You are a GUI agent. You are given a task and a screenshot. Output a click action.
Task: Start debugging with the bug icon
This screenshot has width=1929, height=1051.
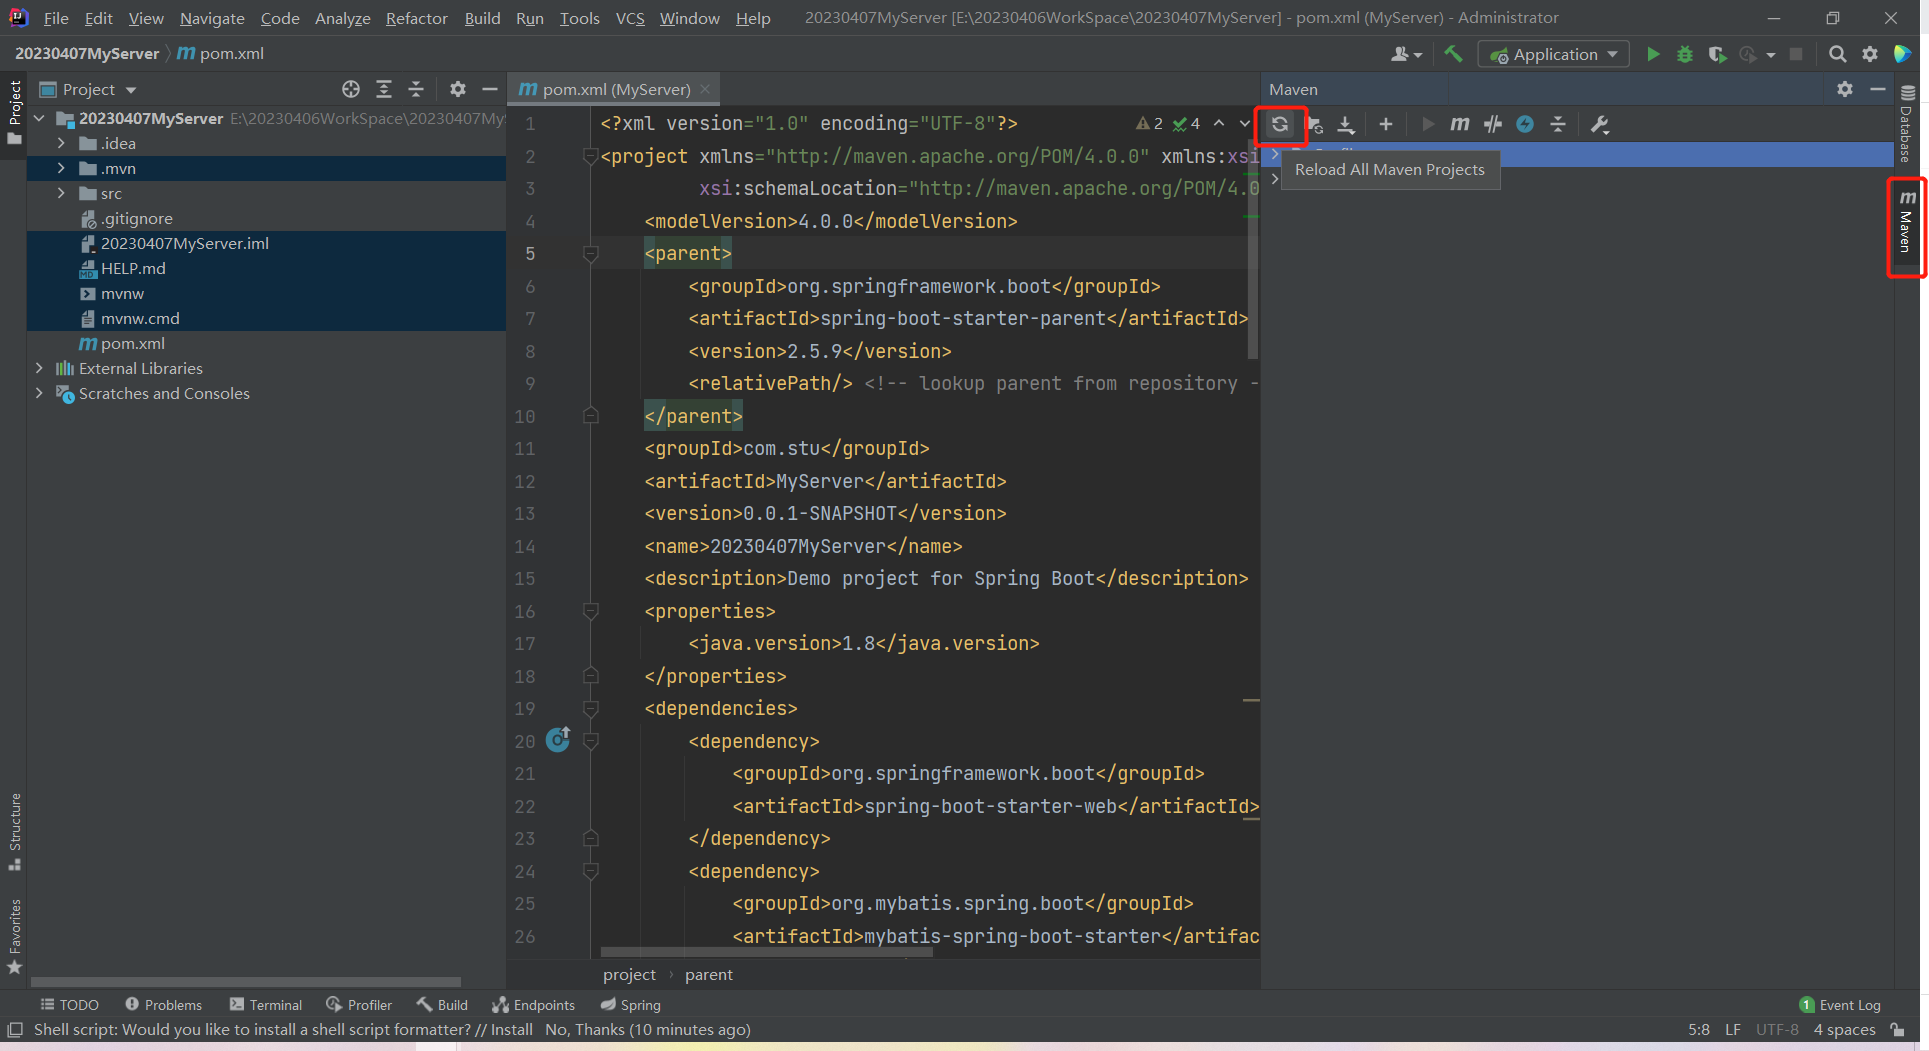[1685, 54]
